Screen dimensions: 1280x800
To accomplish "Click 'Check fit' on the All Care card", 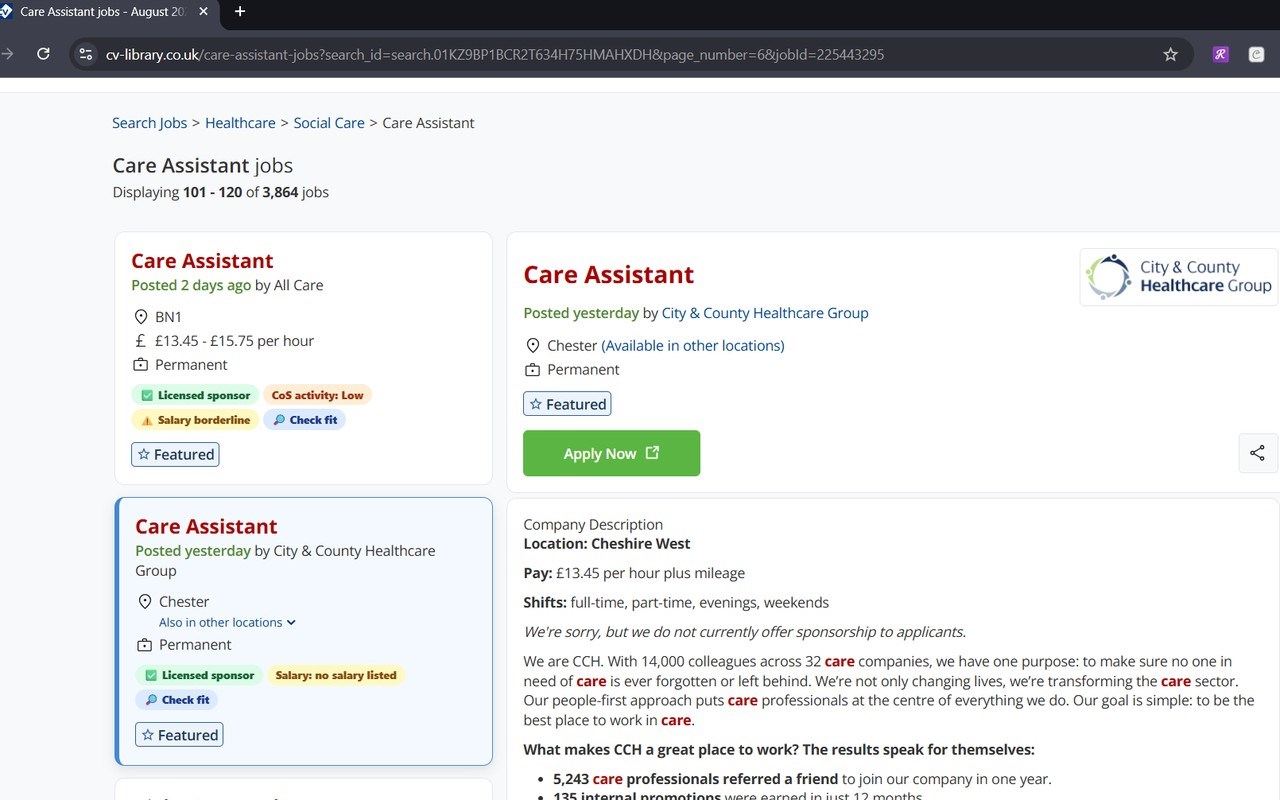I will (305, 420).
